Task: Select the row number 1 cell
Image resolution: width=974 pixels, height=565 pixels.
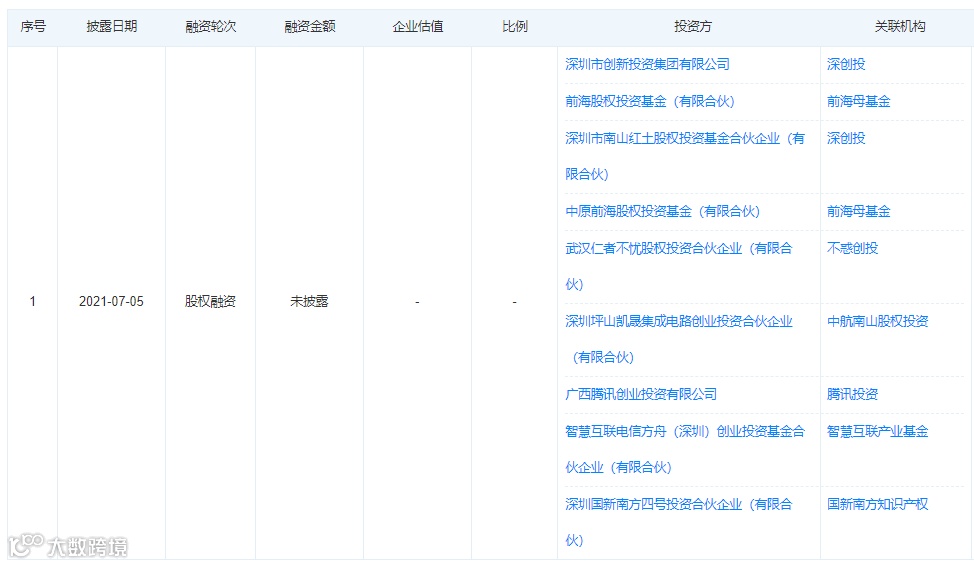Action: (x=32, y=302)
